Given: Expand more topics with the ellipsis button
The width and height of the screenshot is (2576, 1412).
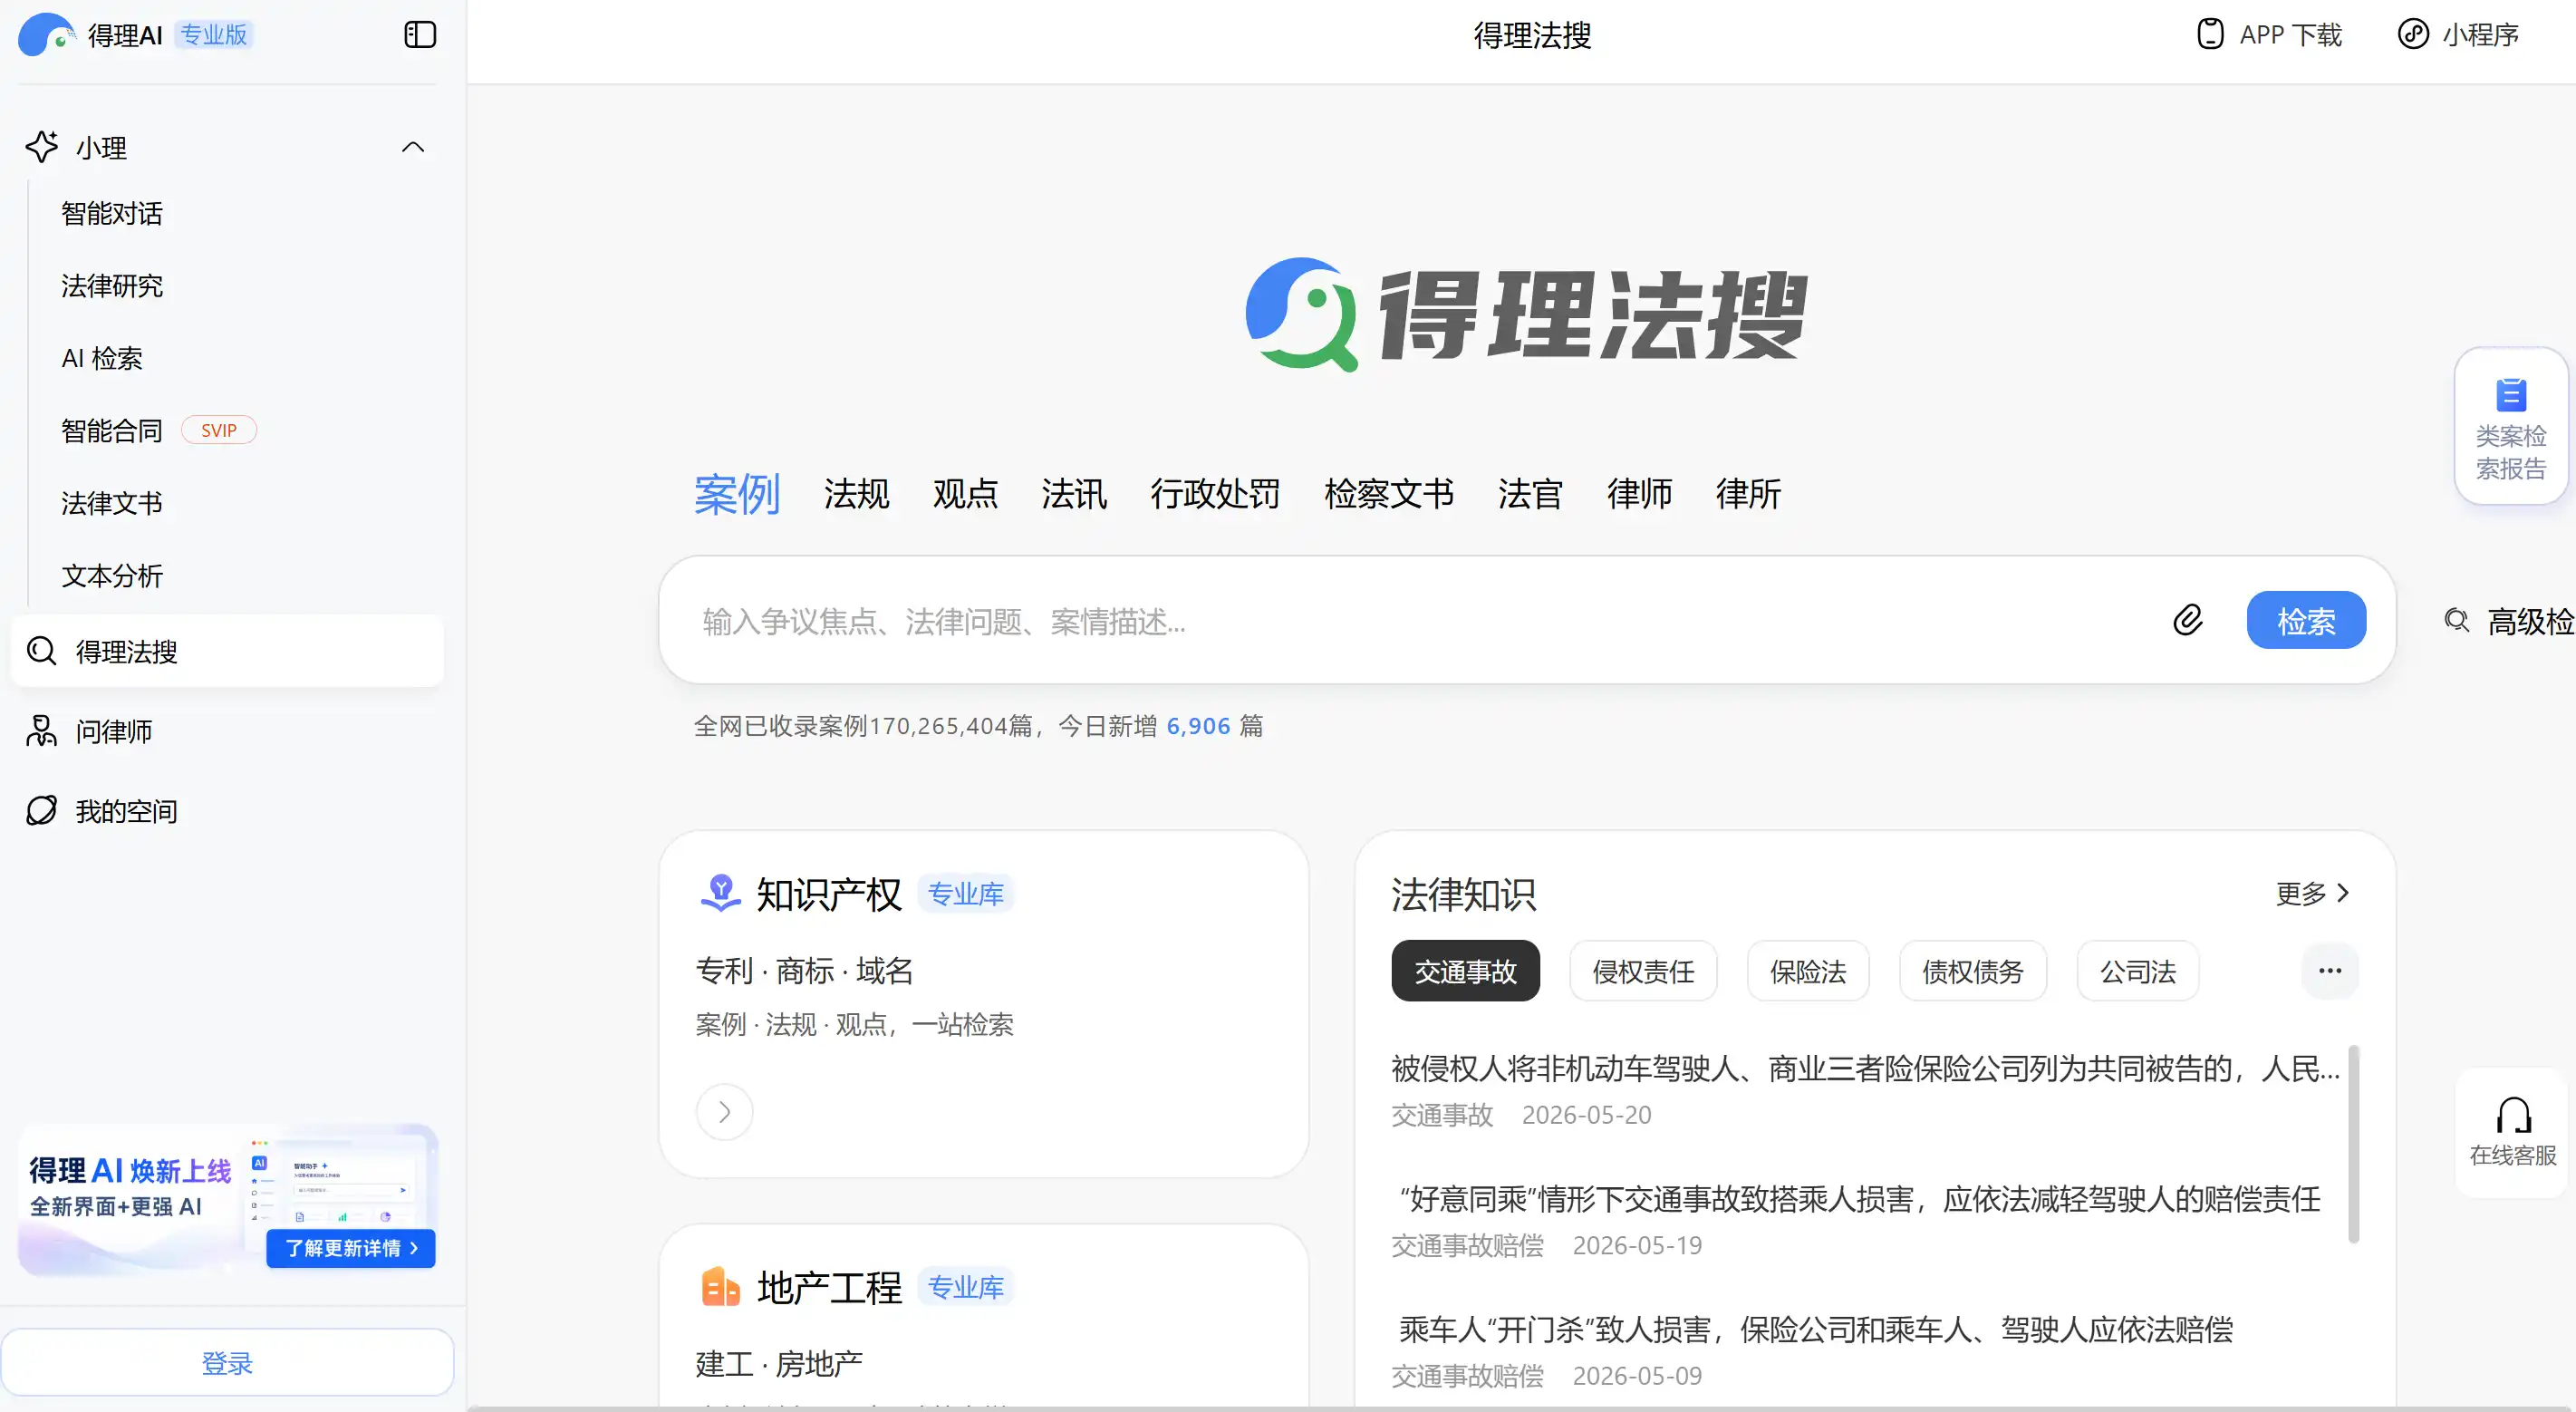Looking at the screenshot, I should (x=2330, y=971).
